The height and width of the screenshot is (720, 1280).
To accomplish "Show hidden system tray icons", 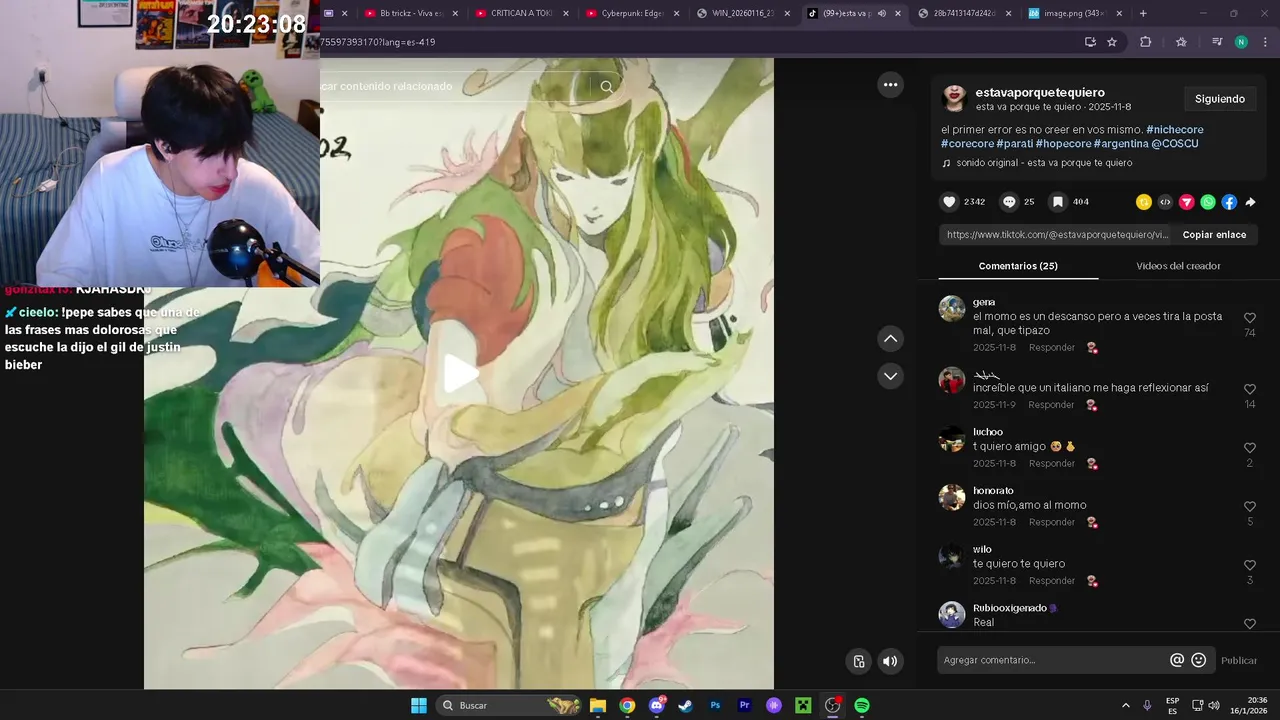I will pyautogui.click(x=1125, y=705).
